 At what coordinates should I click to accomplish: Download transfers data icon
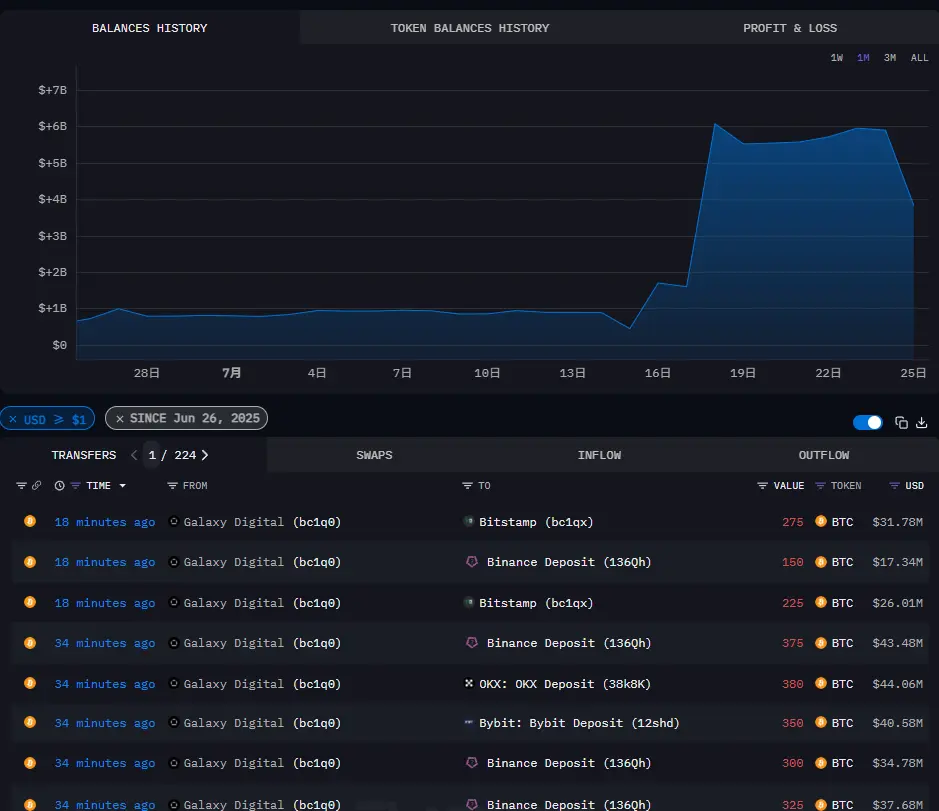(922, 423)
